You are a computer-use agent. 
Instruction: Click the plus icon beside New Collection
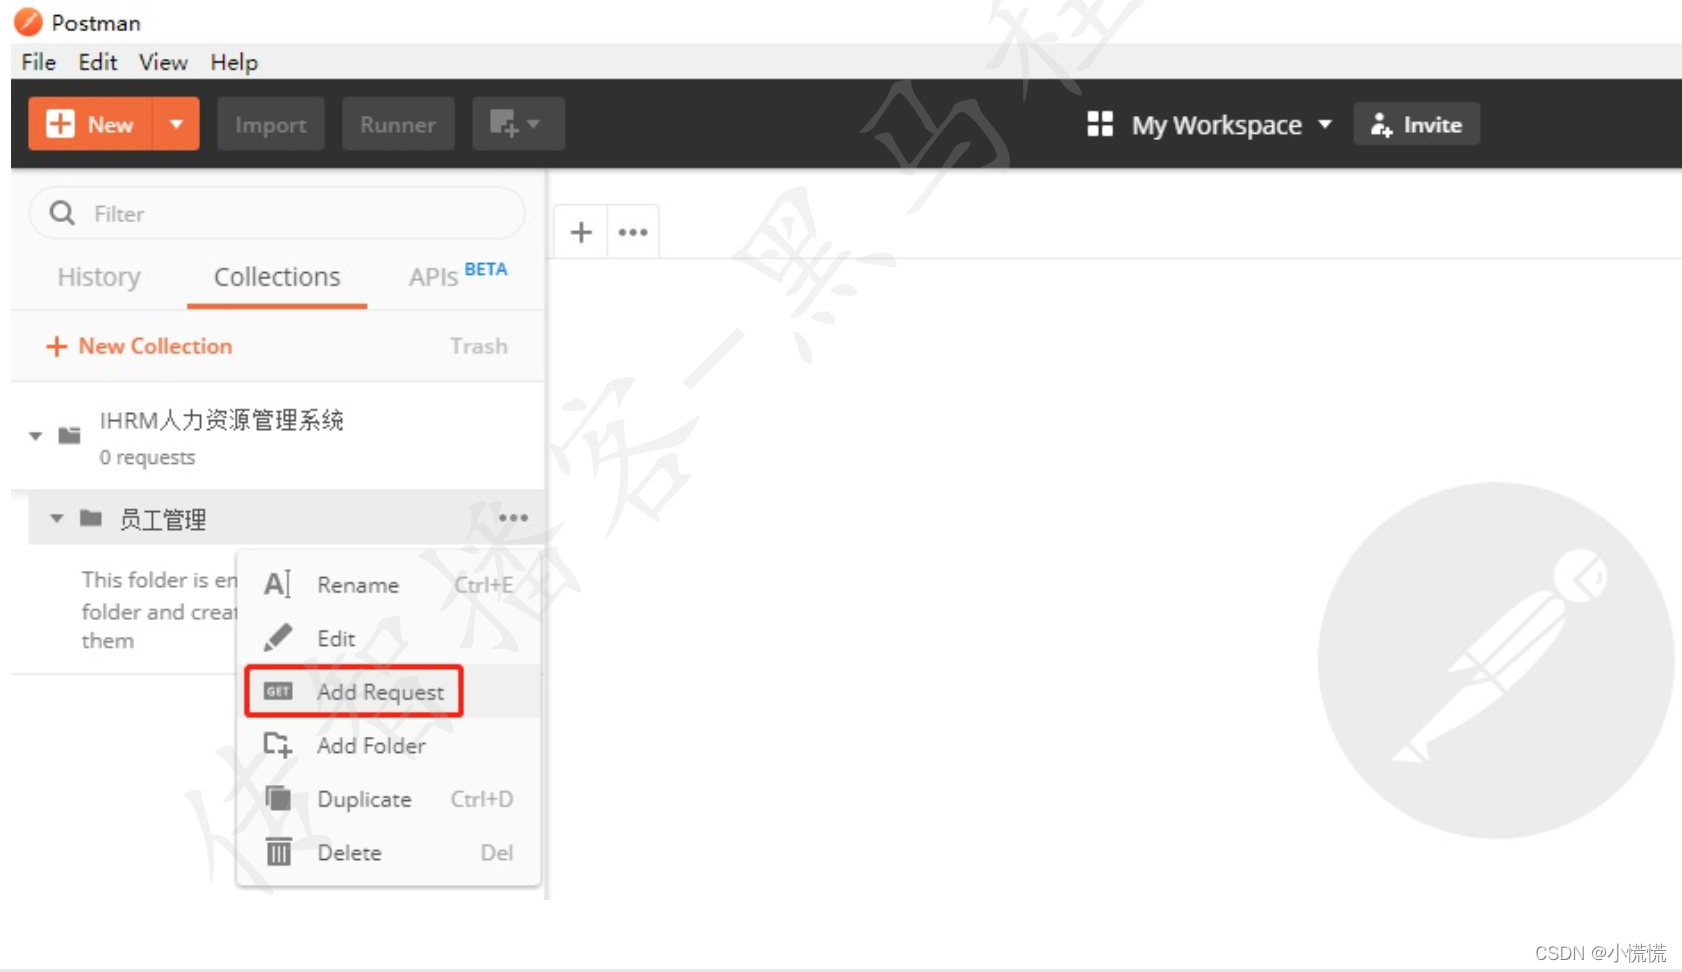point(57,346)
